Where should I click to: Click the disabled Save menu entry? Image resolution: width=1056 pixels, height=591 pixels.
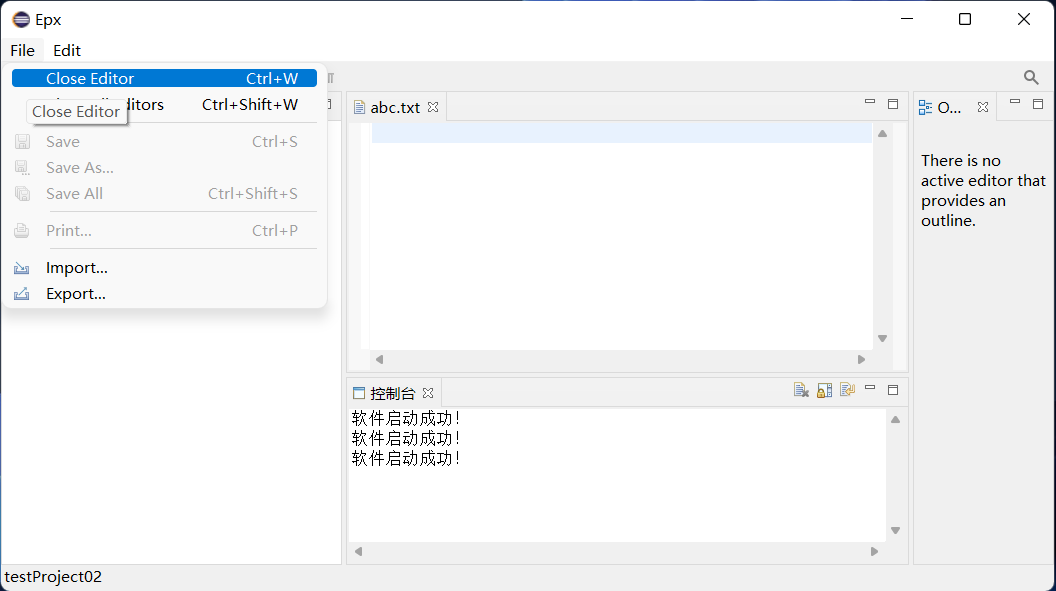point(164,141)
